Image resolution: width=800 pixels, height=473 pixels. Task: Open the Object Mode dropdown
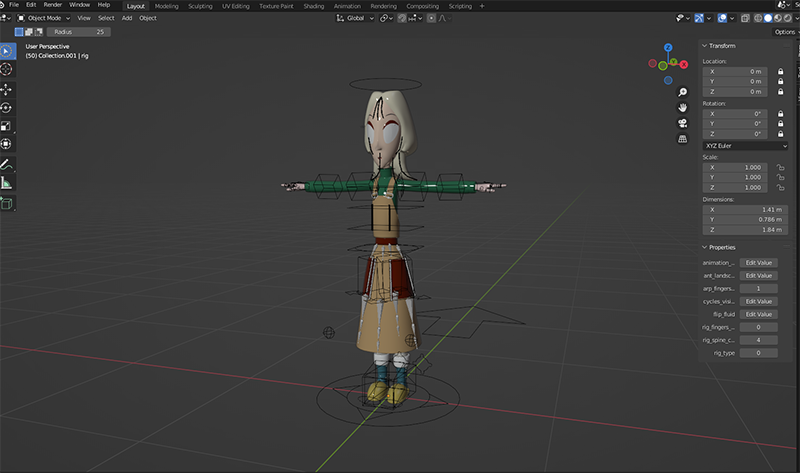[x=44, y=18]
